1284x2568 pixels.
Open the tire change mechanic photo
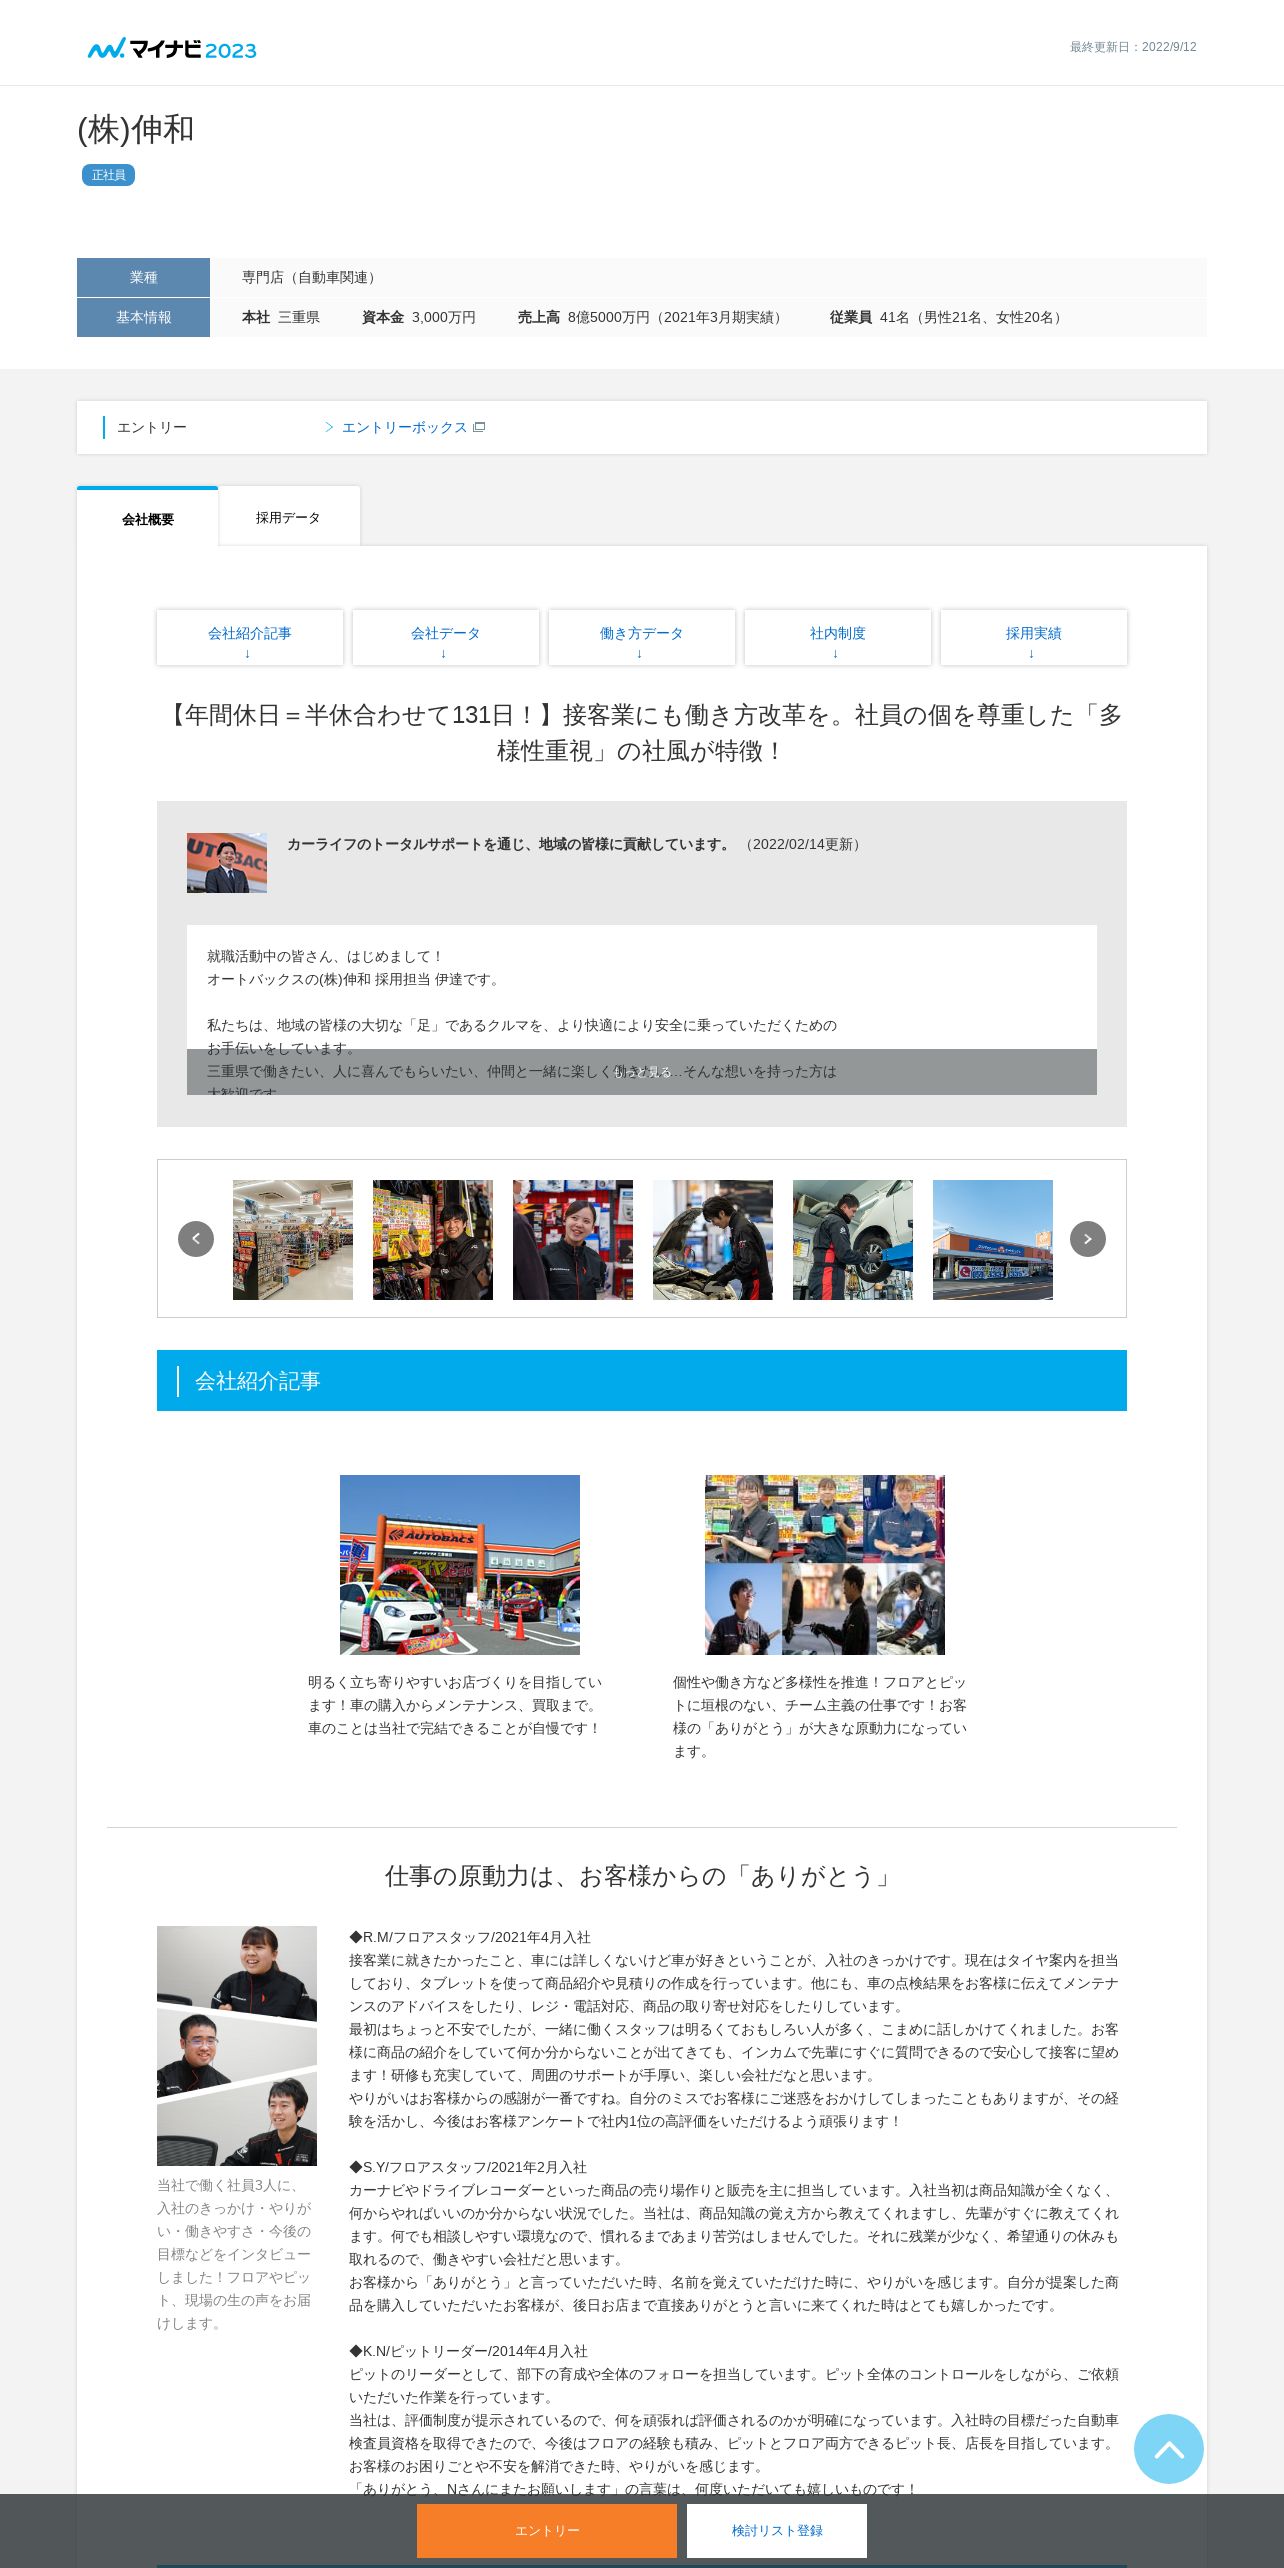click(x=853, y=1240)
